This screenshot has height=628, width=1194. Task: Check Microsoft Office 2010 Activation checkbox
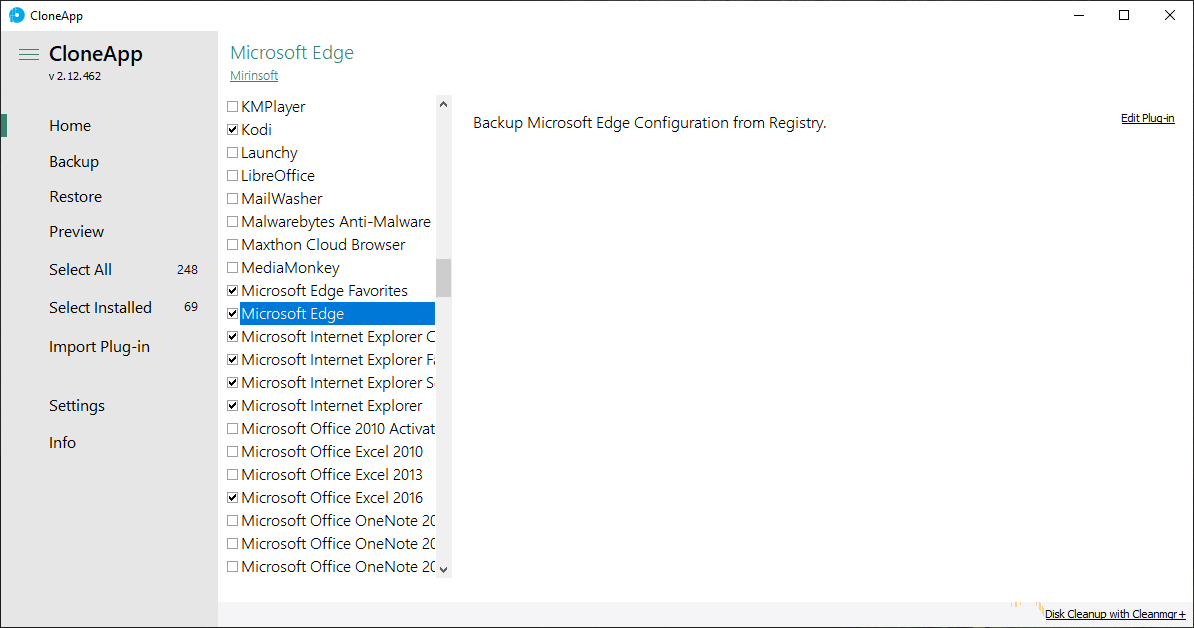tap(232, 429)
